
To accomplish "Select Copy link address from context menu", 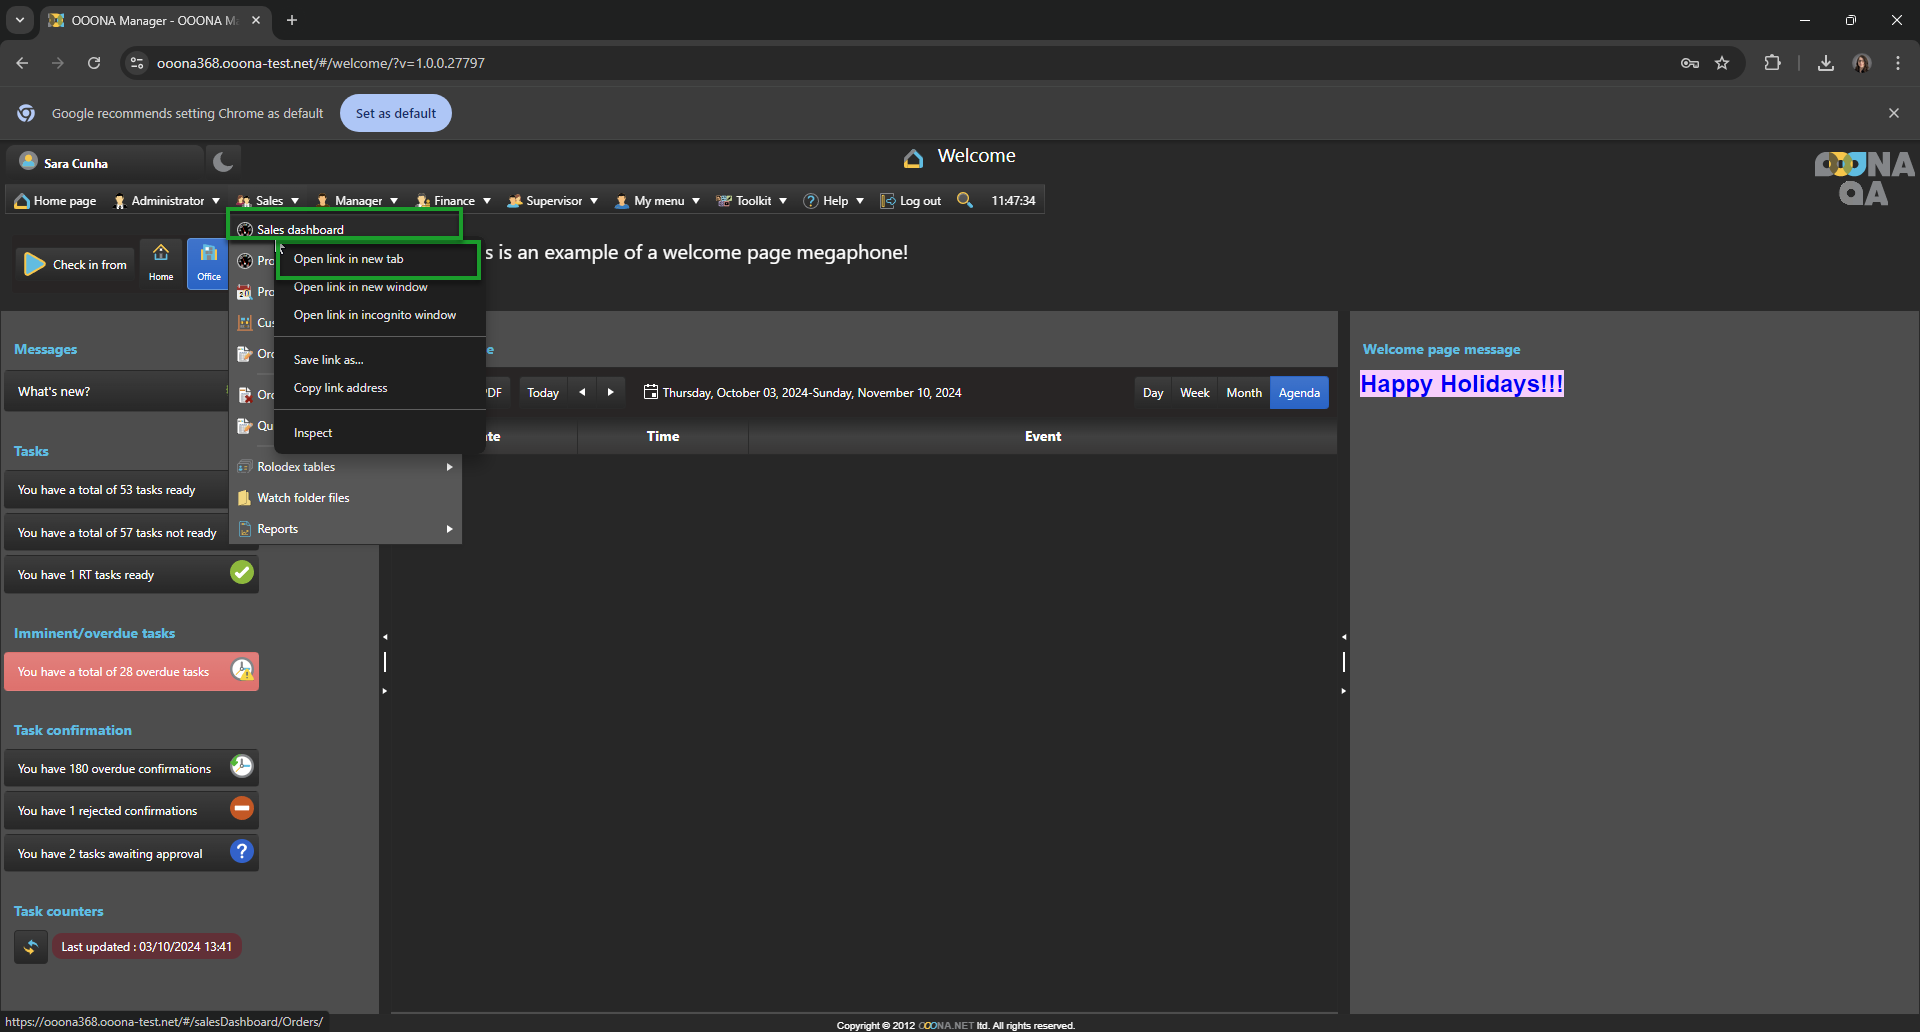I will click(x=341, y=388).
